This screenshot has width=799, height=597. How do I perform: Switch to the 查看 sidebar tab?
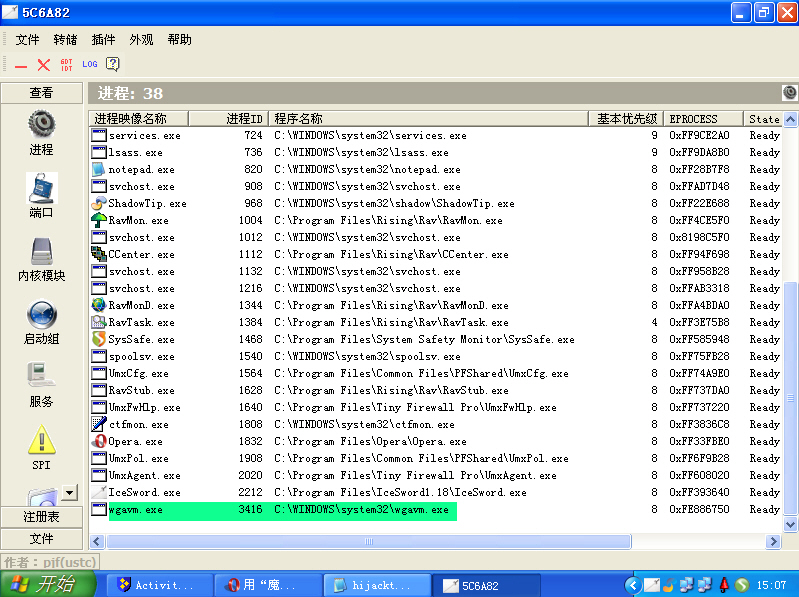(41, 93)
